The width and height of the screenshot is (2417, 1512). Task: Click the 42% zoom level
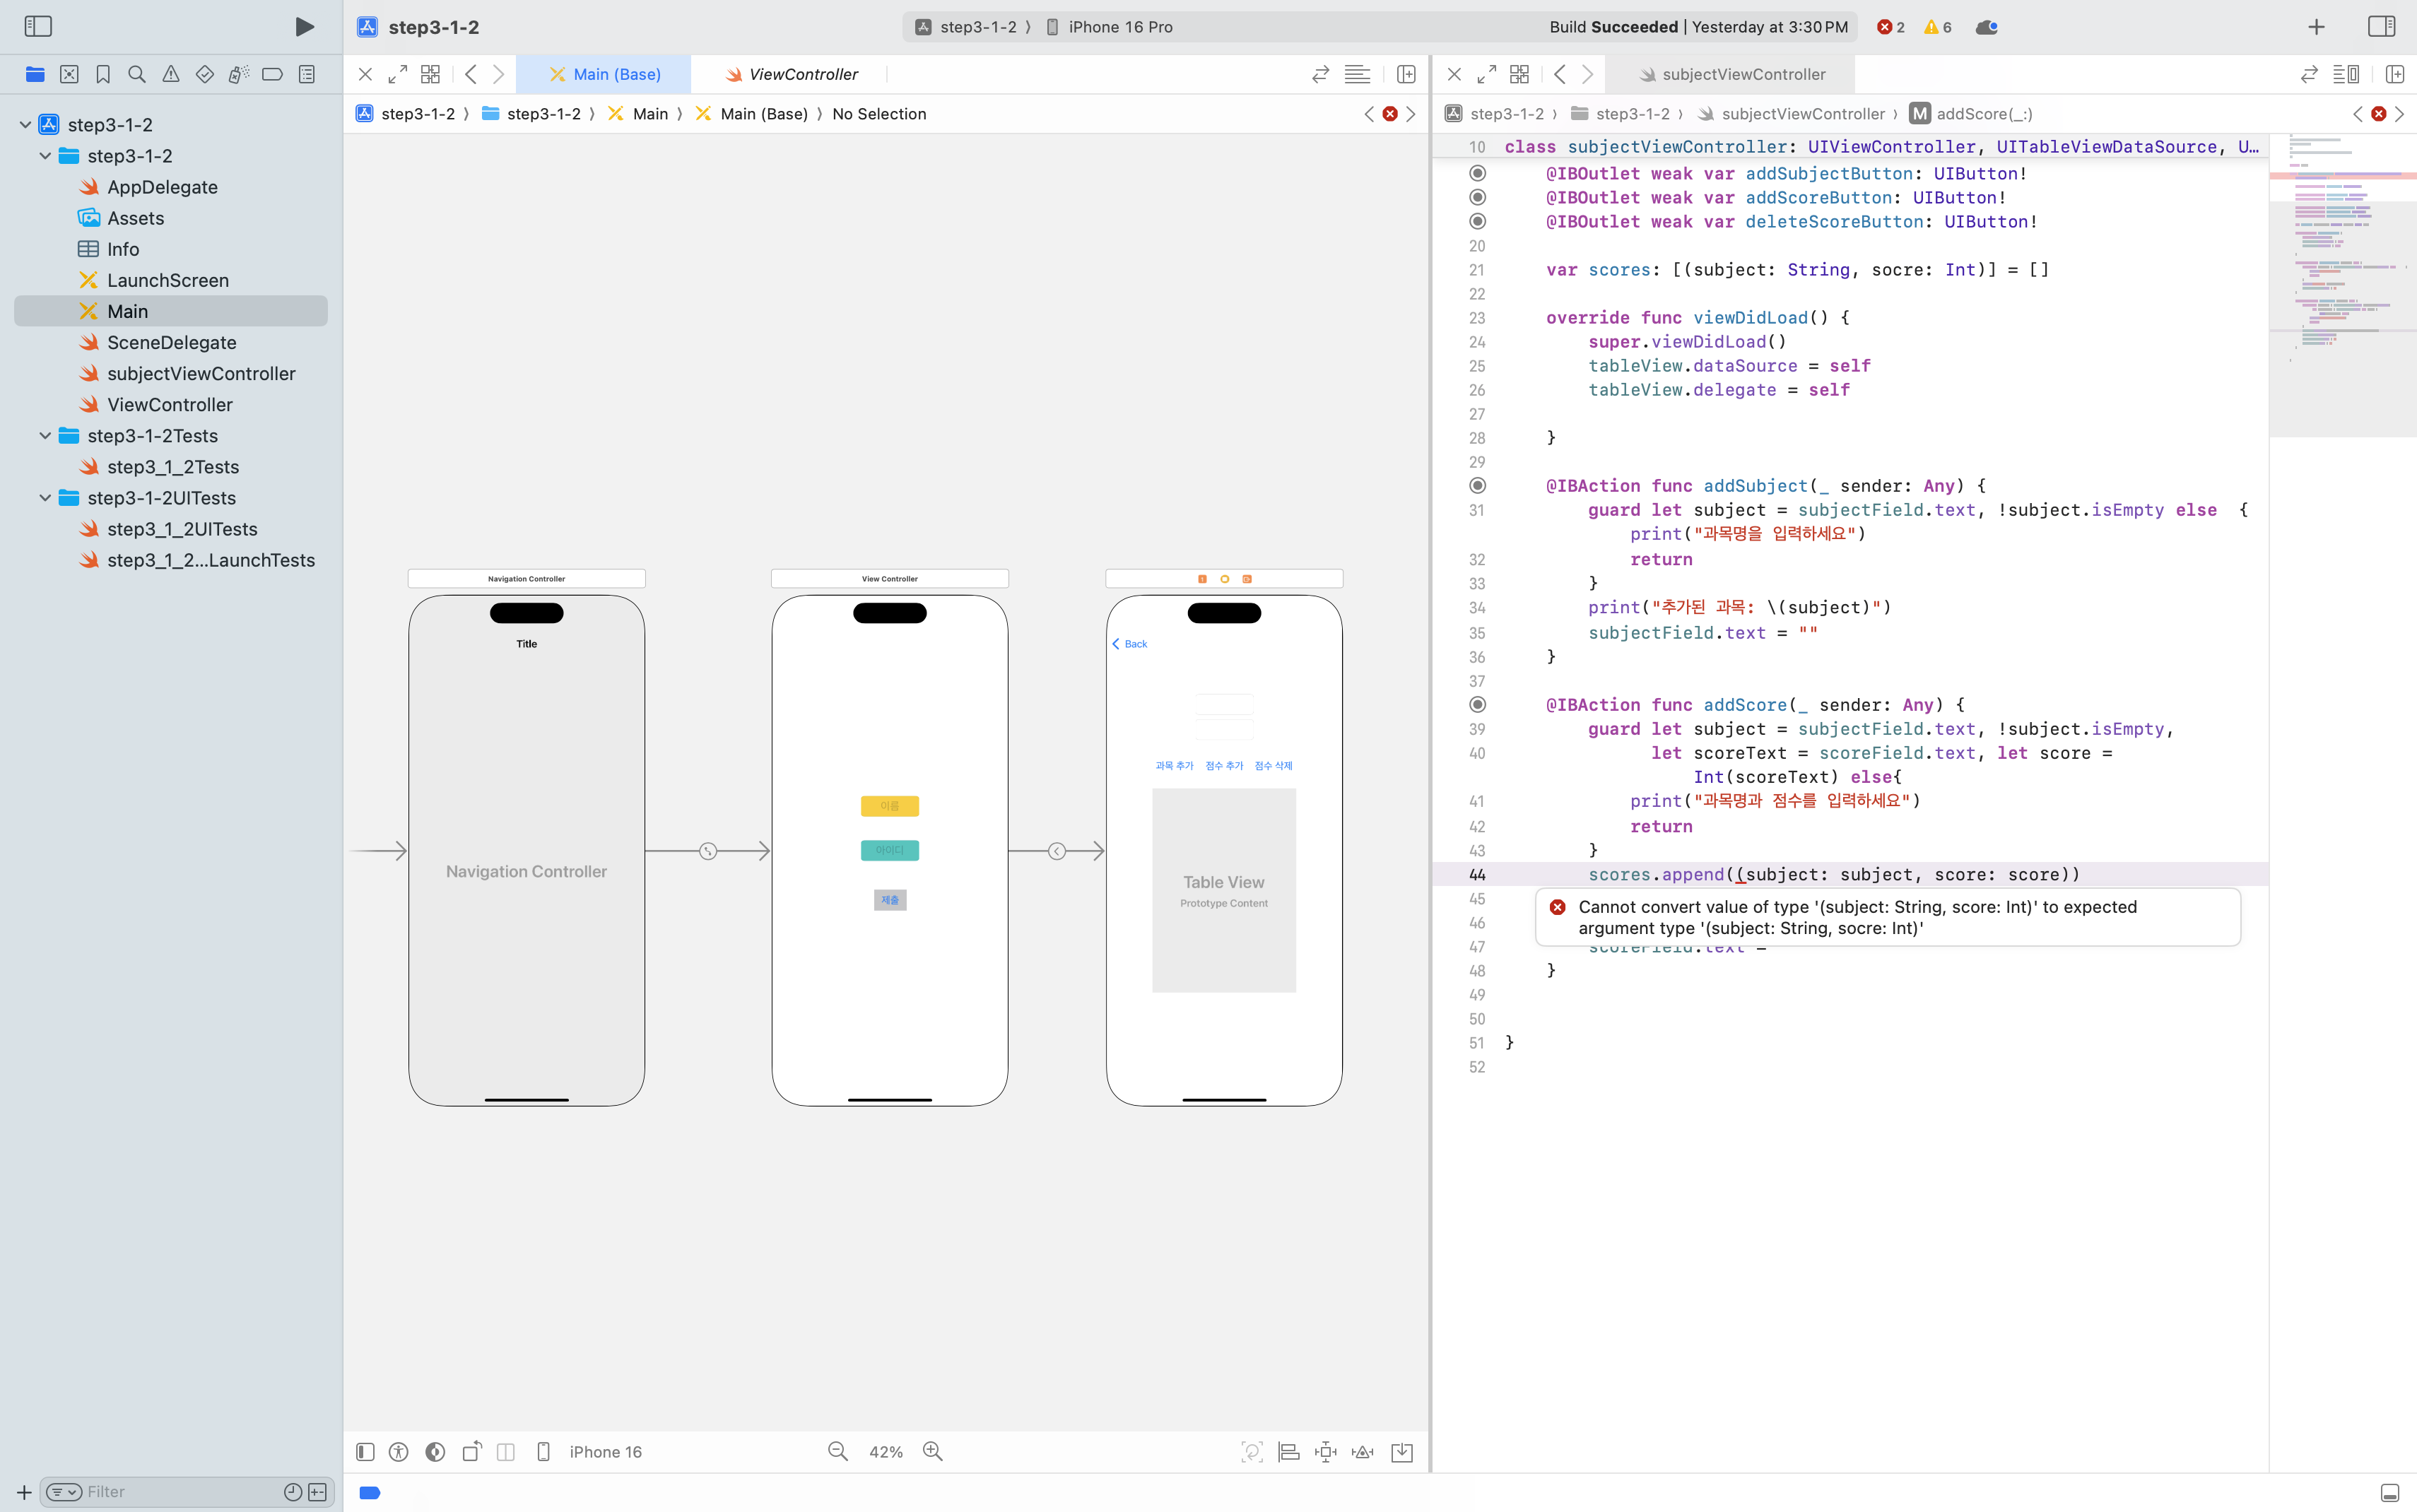[x=885, y=1452]
